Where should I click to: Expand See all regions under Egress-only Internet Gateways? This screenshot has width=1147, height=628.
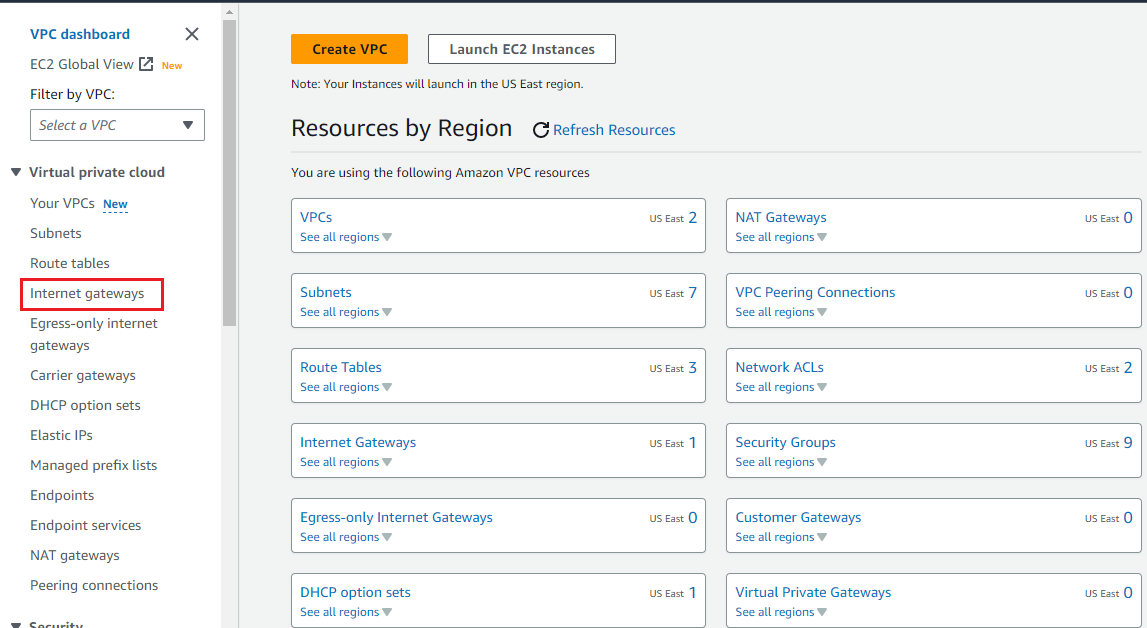point(346,537)
